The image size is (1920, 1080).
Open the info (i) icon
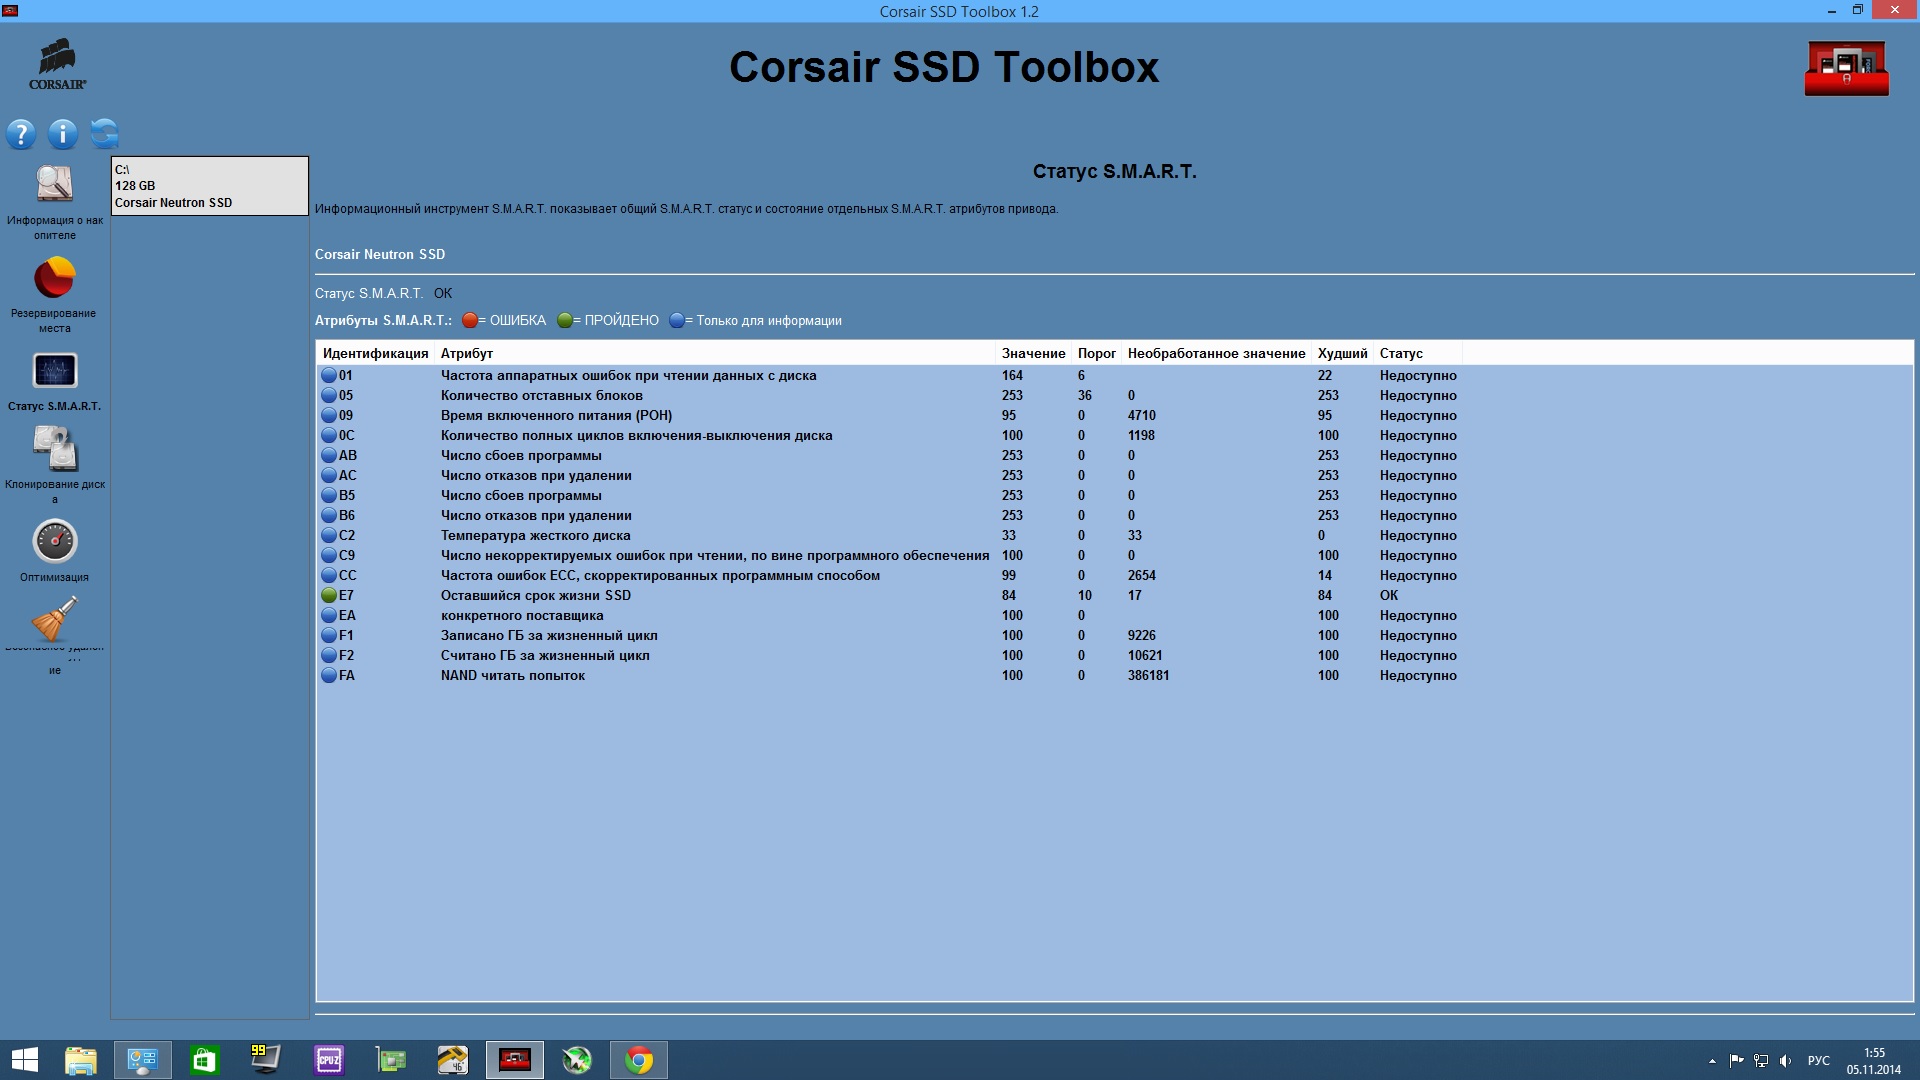(x=63, y=134)
